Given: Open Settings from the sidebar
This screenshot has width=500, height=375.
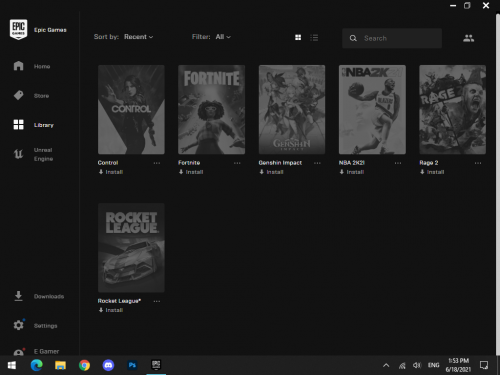Looking at the screenshot, I should [x=45, y=326].
